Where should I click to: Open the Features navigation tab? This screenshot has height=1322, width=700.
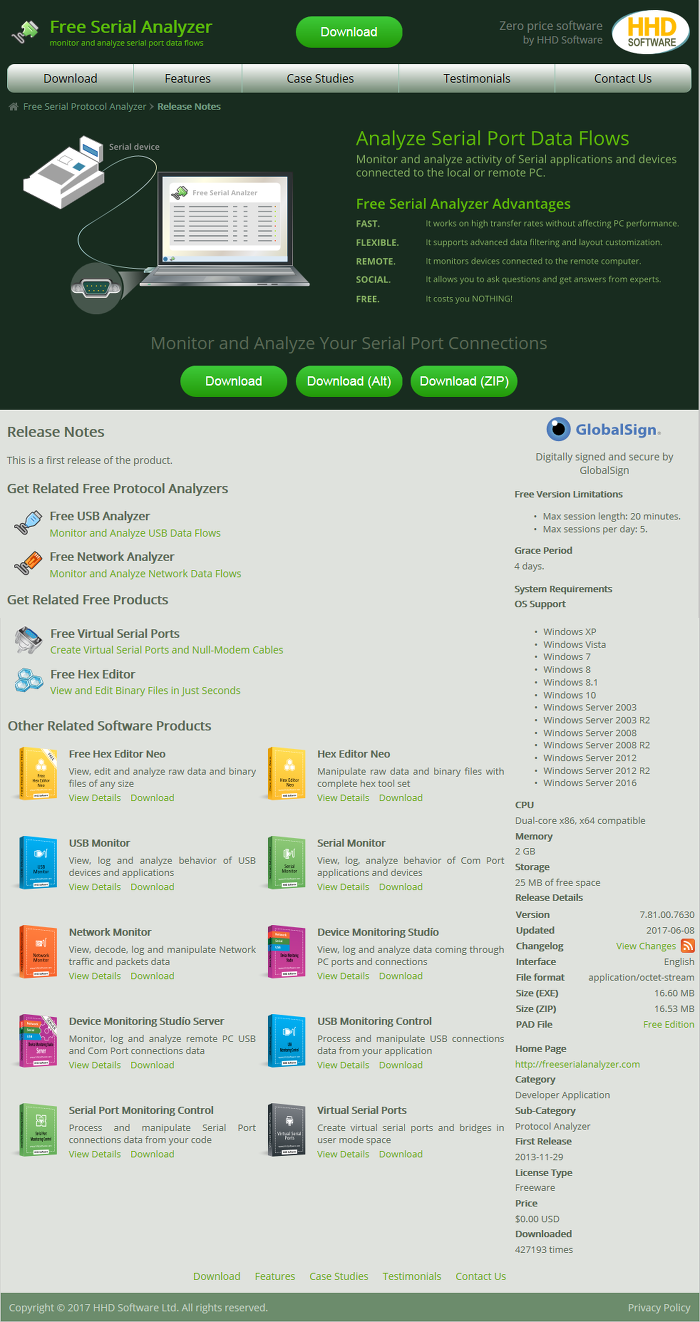pyautogui.click(x=188, y=78)
